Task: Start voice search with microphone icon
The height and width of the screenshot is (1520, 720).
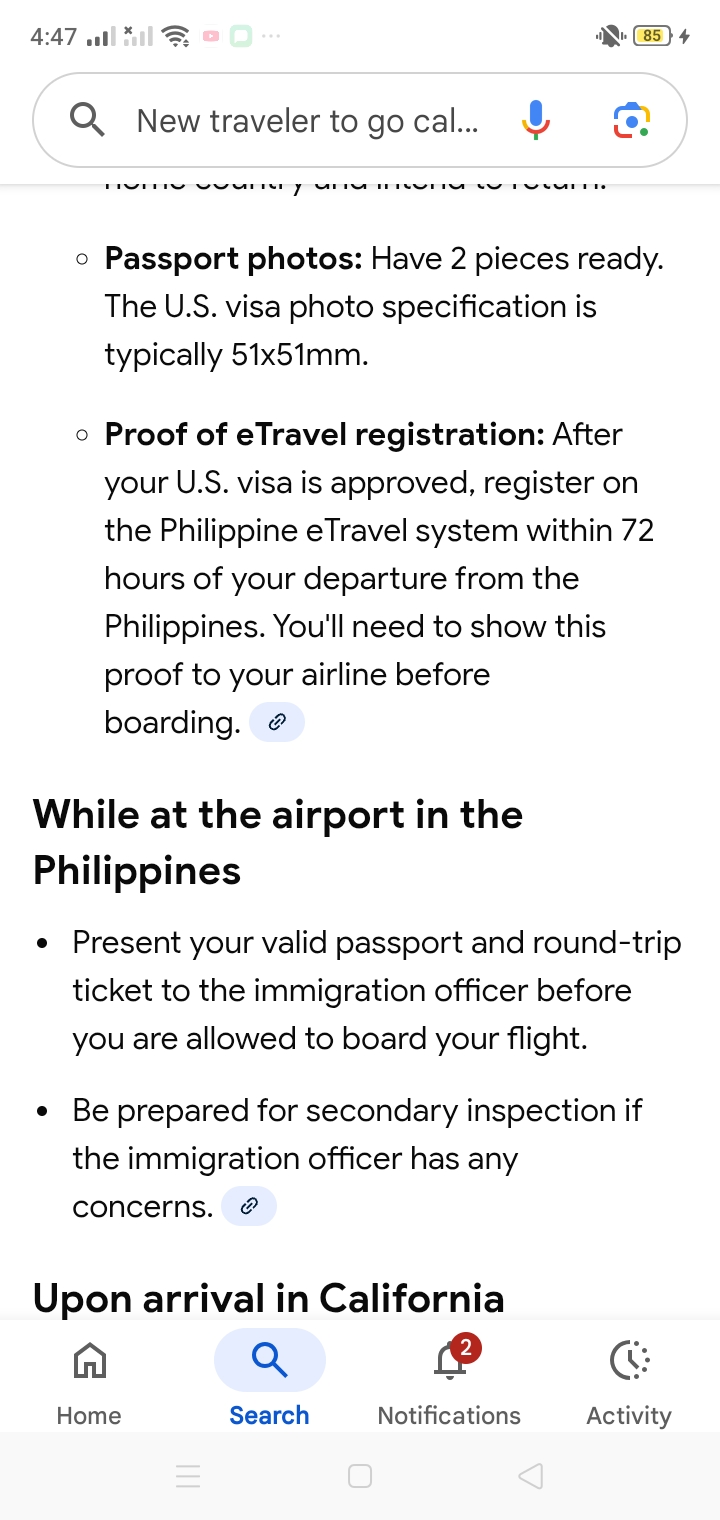Action: click(x=536, y=121)
